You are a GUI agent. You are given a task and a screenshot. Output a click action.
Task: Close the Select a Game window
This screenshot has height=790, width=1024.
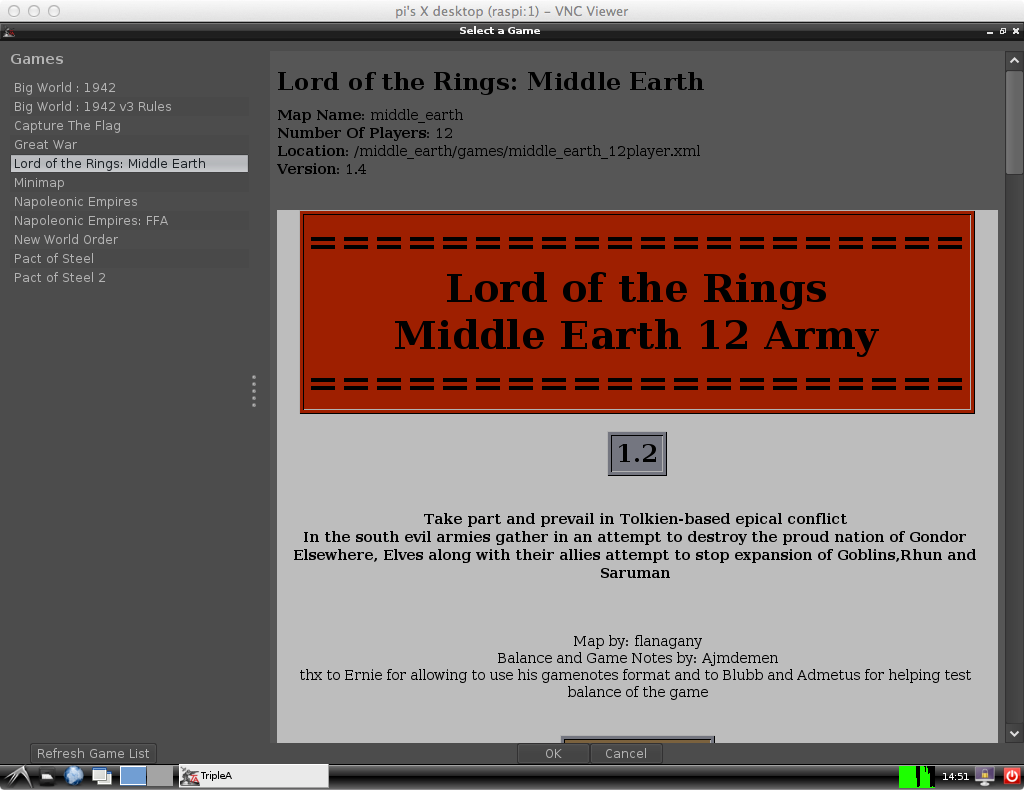tap(1016, 31)
